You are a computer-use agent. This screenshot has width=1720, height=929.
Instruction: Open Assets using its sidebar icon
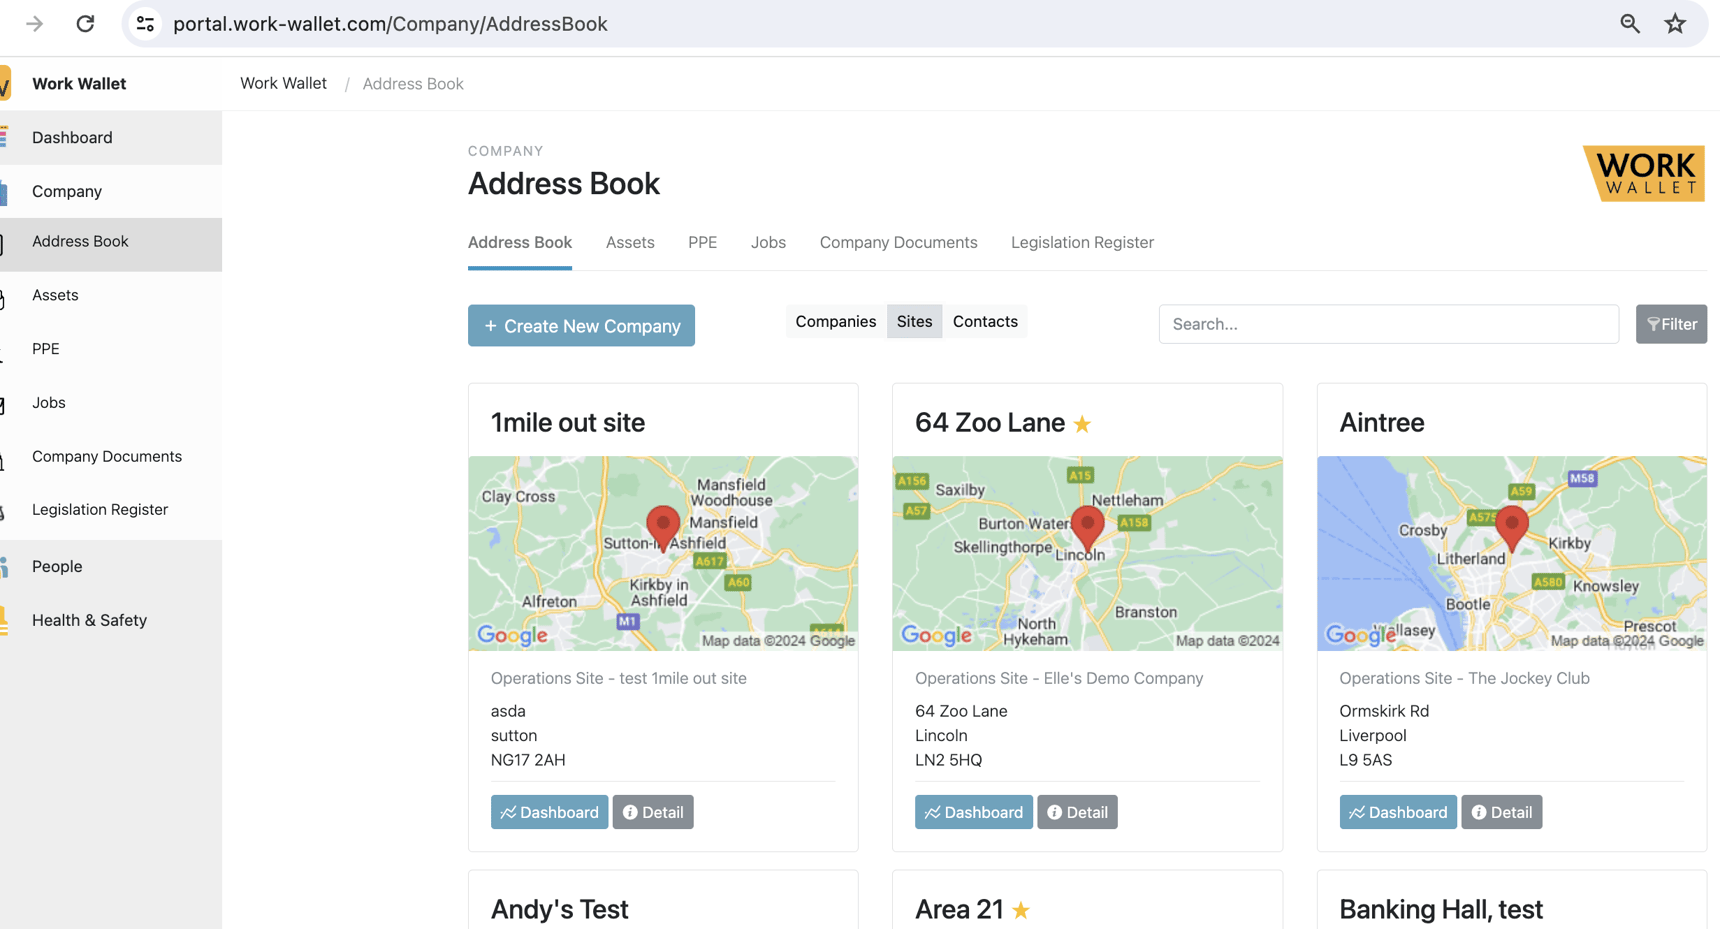coord(8,294)
